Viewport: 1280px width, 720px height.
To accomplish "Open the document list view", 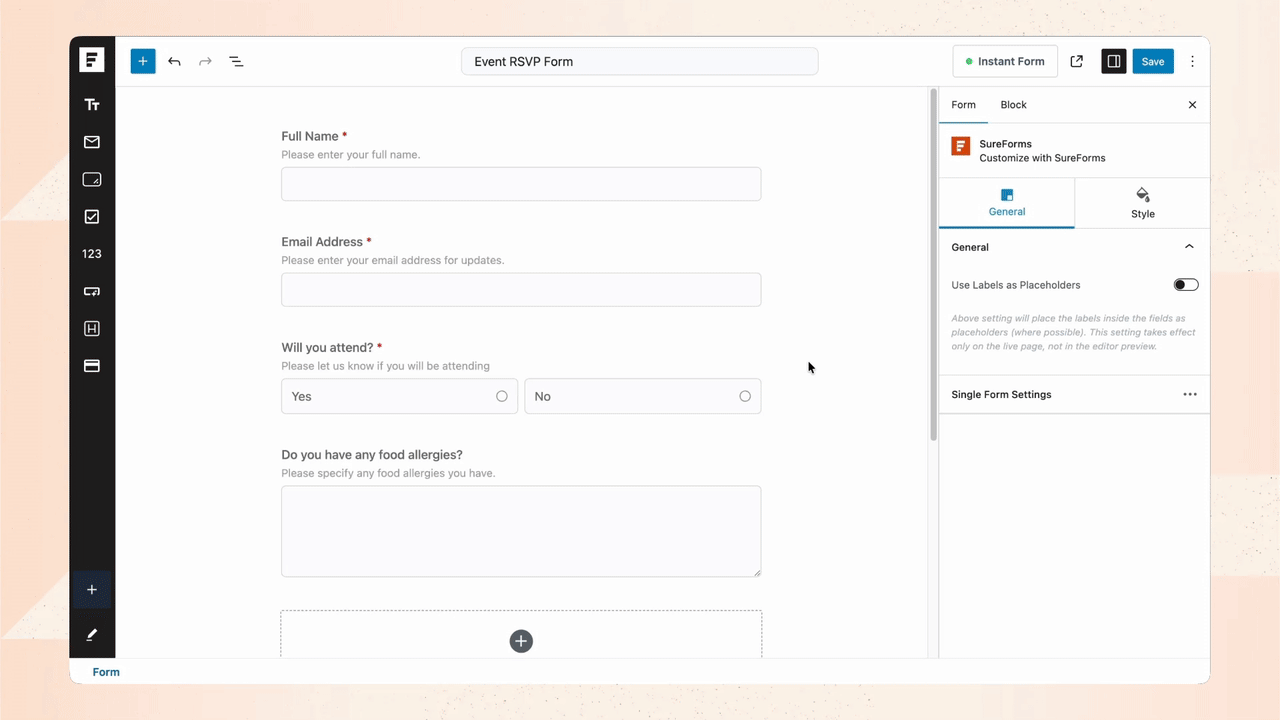I will 236,61.
